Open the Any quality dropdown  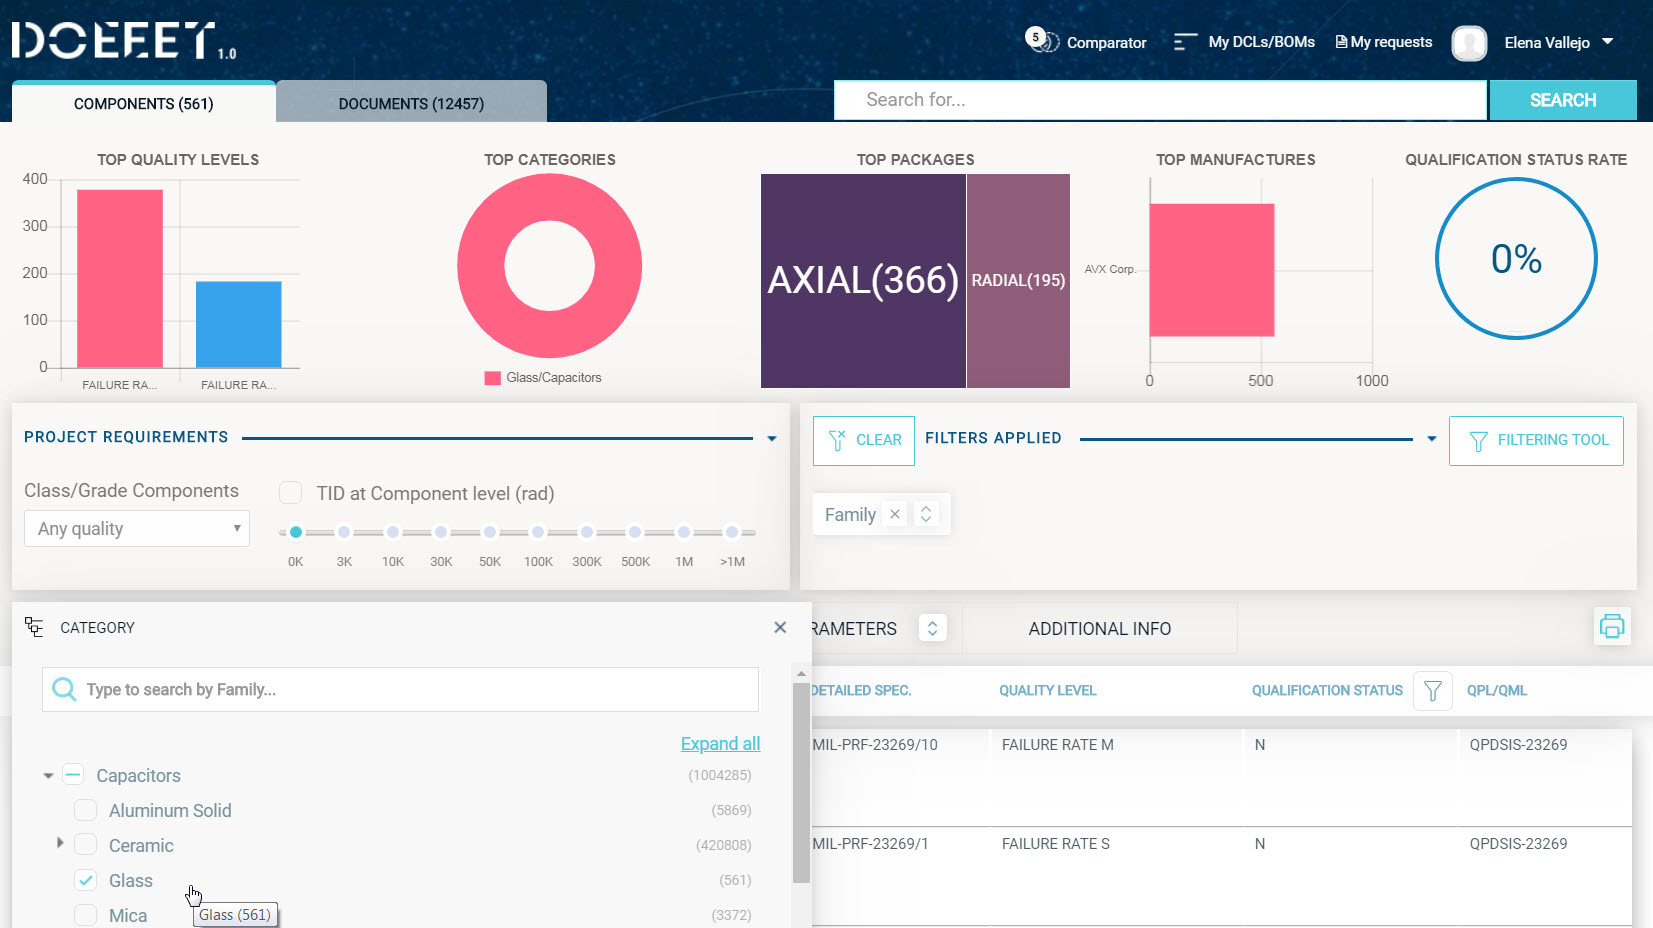click(137, 528)
